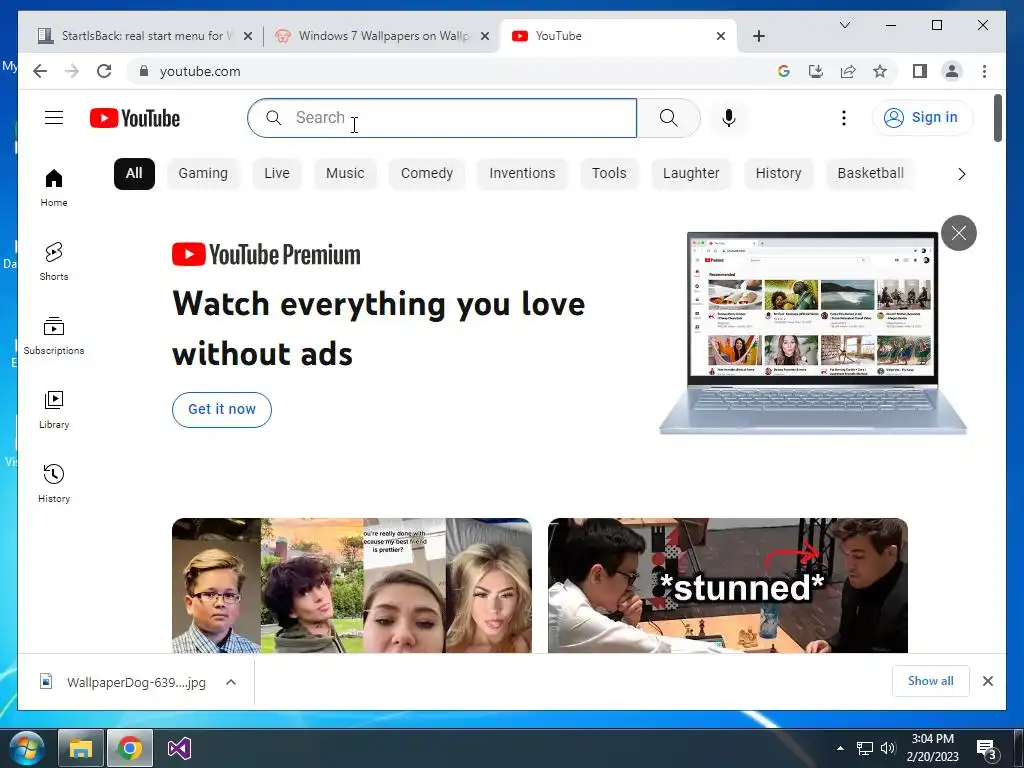Viewport: 1024px width, 768px height.
Task: Select the All category chip
Action: (x=134, y=174)
